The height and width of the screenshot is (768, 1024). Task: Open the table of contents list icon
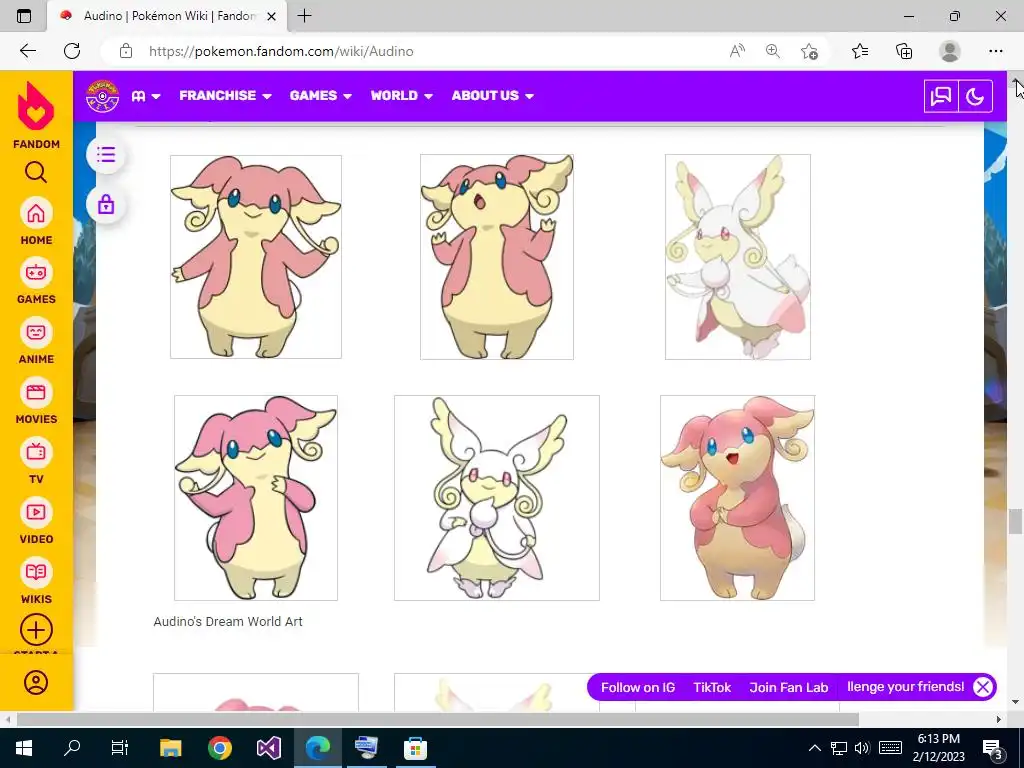106,155
